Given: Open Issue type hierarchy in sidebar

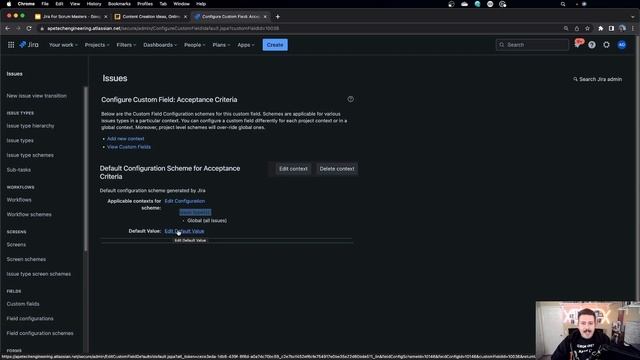Looking at the screenshot, I should click(x=30, y=126).
